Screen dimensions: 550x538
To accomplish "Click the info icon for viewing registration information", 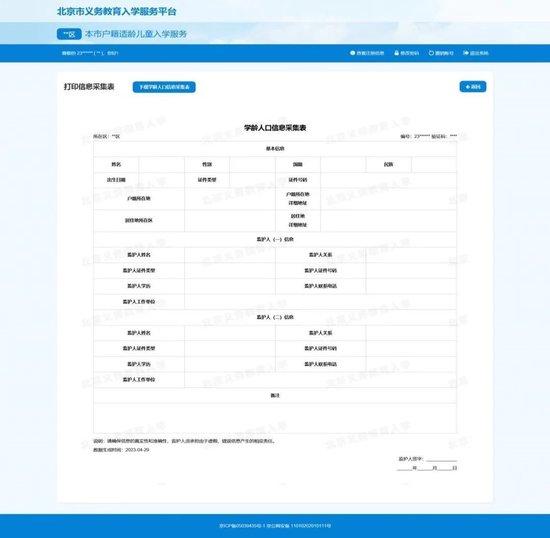I will click(x=353, y=53).
